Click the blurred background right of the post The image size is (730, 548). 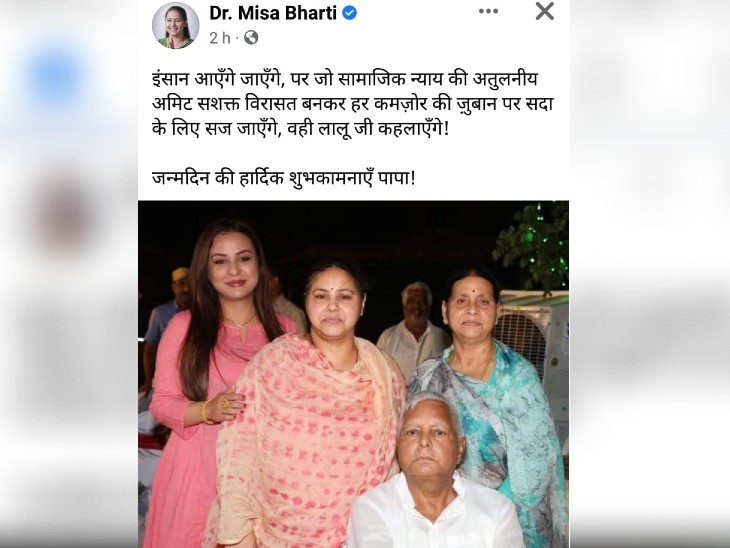tap(649, 274)
